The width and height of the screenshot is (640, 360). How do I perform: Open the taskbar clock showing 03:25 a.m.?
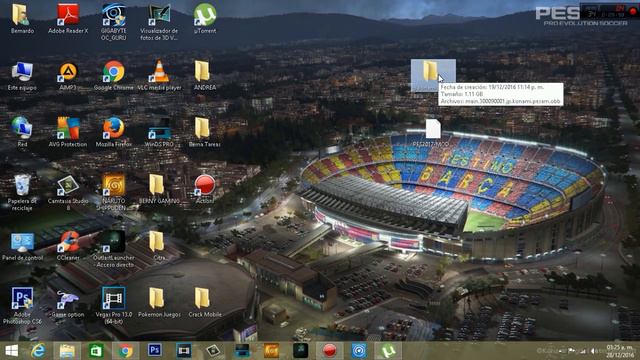pos(620,351)
